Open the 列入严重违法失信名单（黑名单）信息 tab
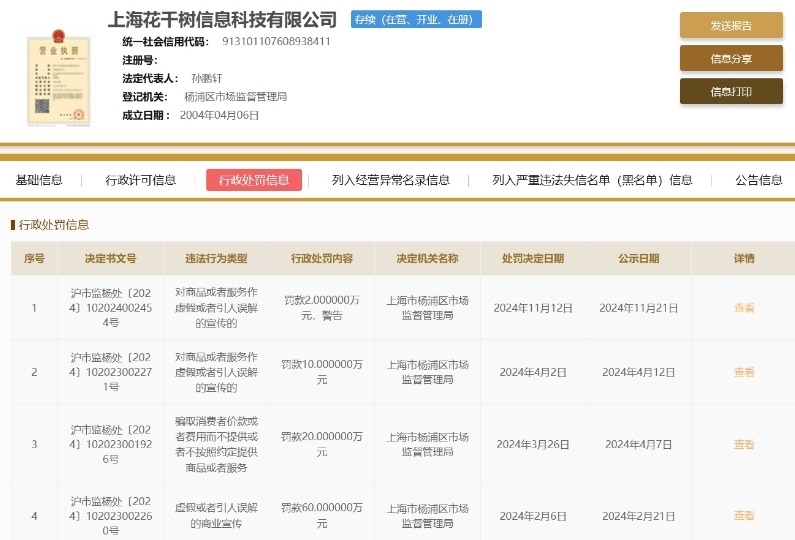 click(592, 180)
